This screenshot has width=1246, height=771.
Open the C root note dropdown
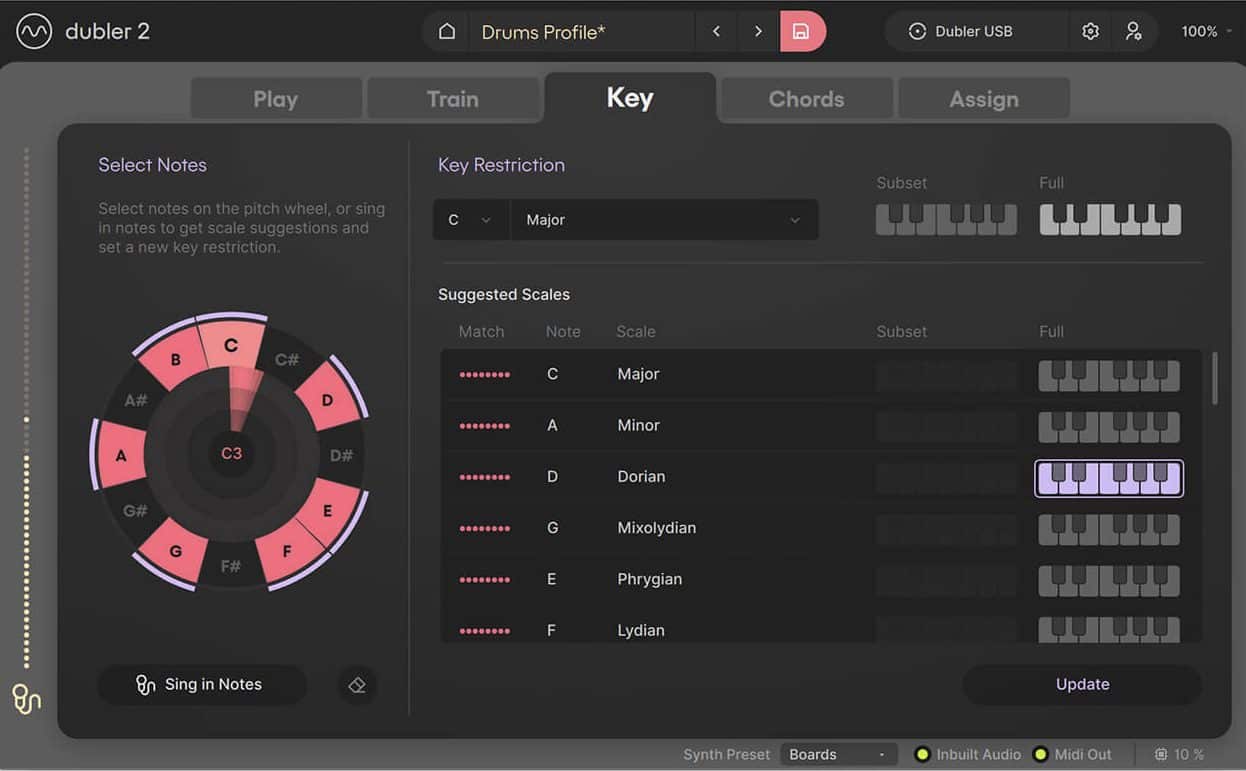pyautogui.click(x=470, y=219)
